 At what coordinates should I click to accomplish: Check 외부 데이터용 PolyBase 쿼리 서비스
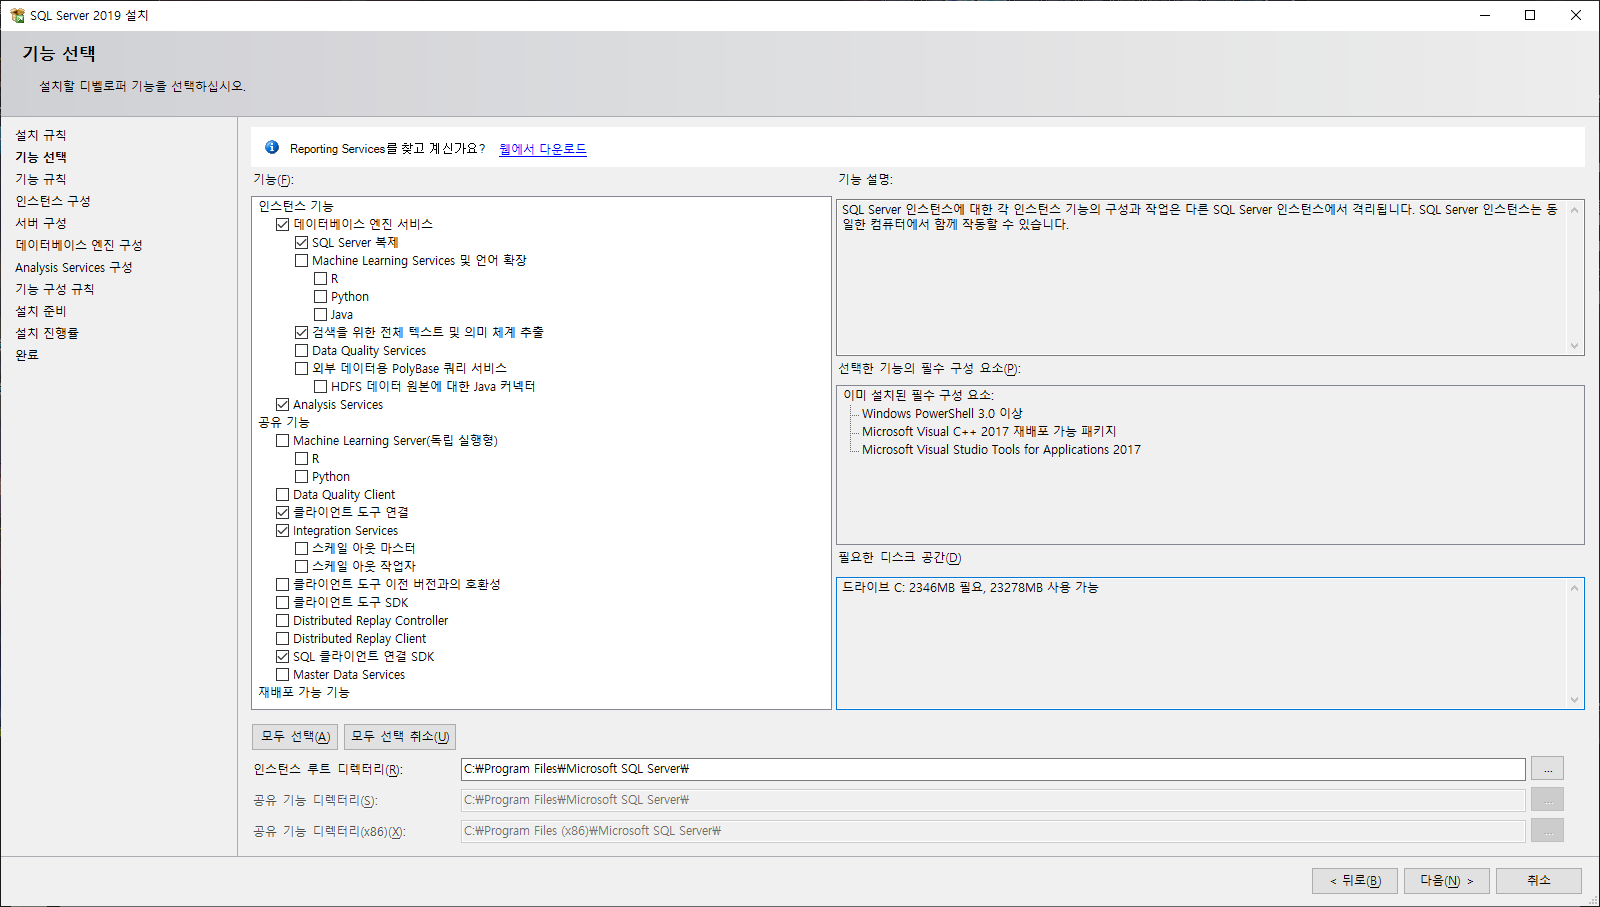pyautogui.click(x=301, y=368)
